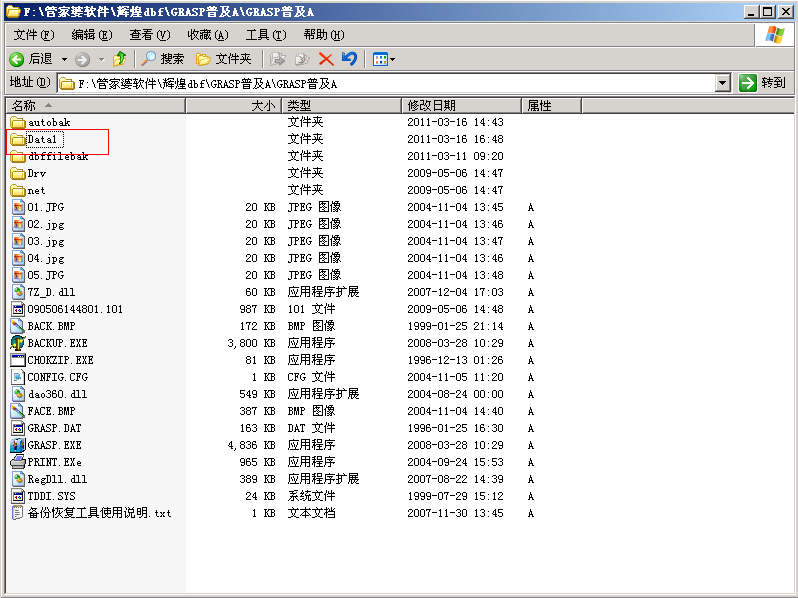798x598 pixels.
Task: Click the blue Undo arrow icon
Action: pos(349,59)
